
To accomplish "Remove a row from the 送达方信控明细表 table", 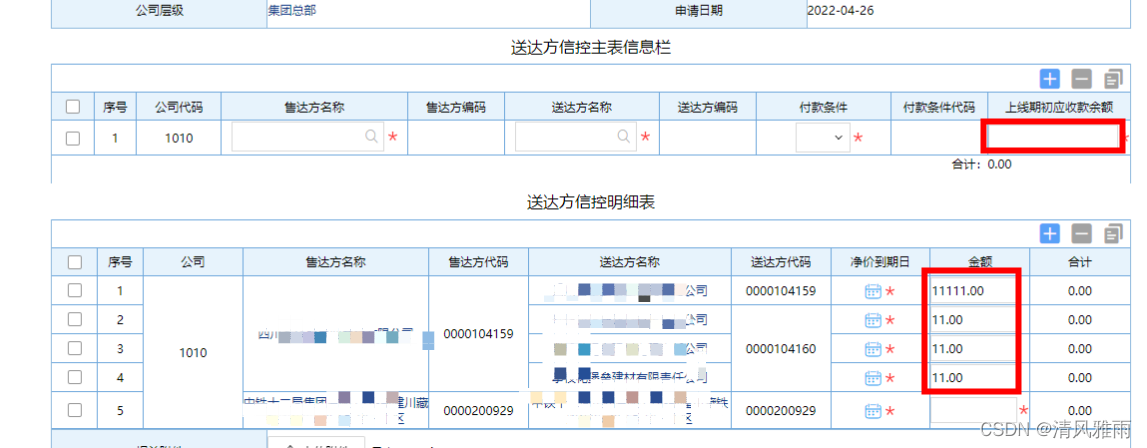I will click(1082, 234).
